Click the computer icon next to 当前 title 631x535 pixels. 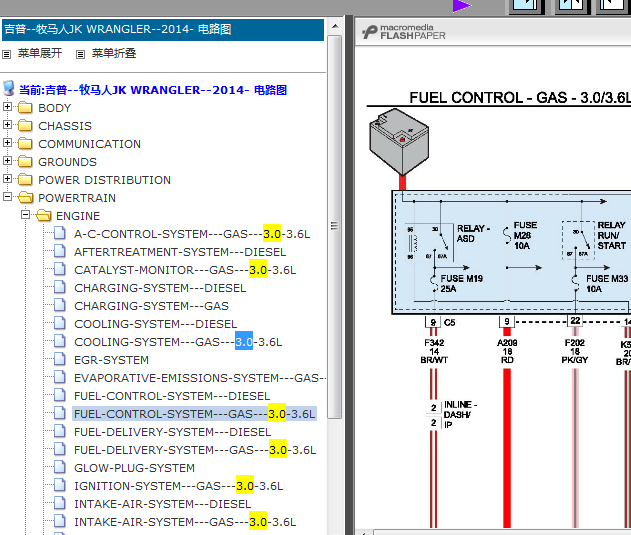pos(8,88)
